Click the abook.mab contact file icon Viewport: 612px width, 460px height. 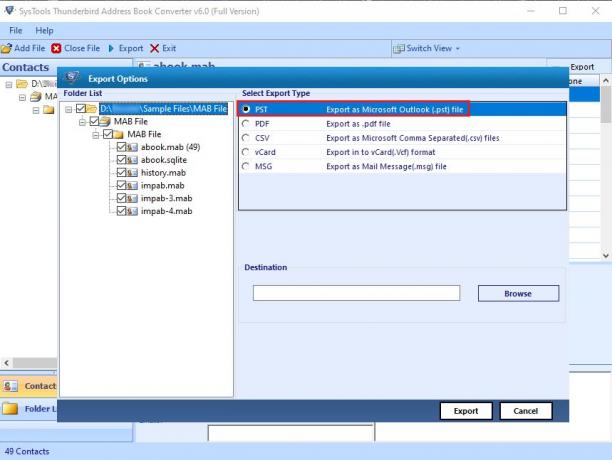tap(132, 147)
